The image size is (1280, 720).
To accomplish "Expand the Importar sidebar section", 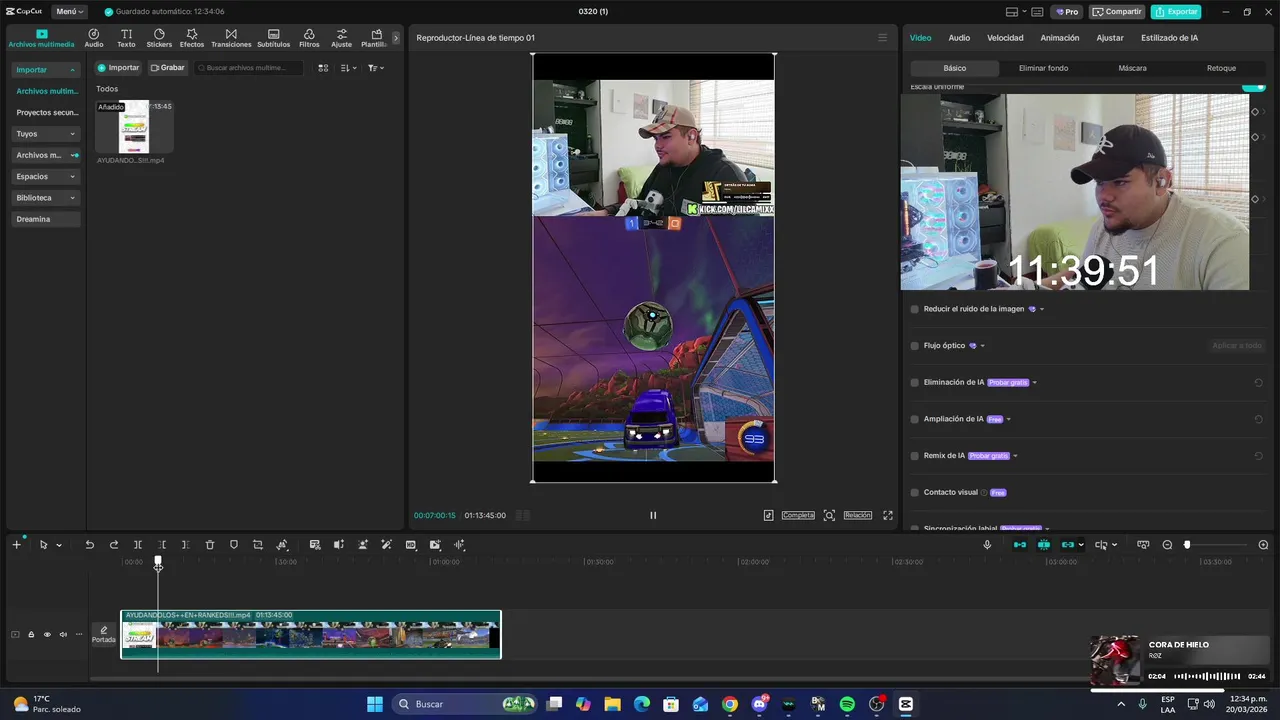I will [x=46, y=70].
